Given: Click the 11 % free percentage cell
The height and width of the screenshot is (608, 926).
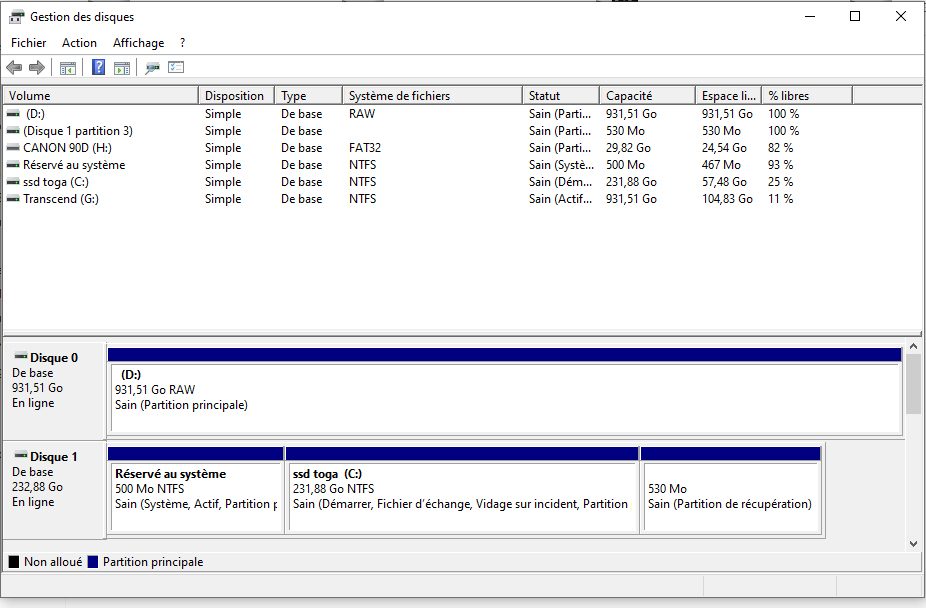Looking at the screenshot, I should point(781,200).
